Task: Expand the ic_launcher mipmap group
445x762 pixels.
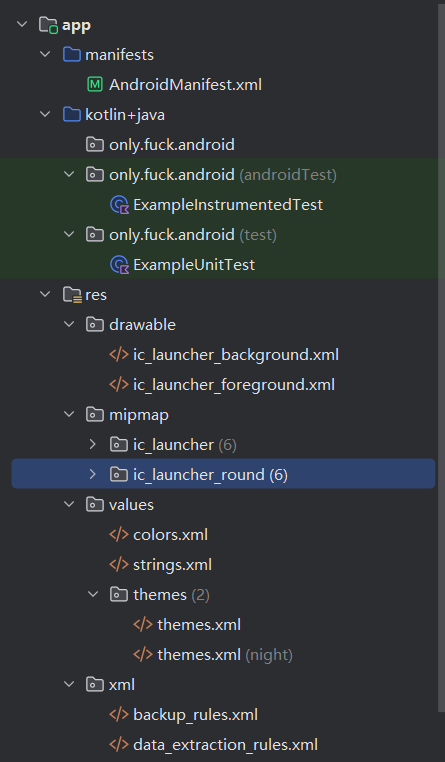Action: point(93,445)
